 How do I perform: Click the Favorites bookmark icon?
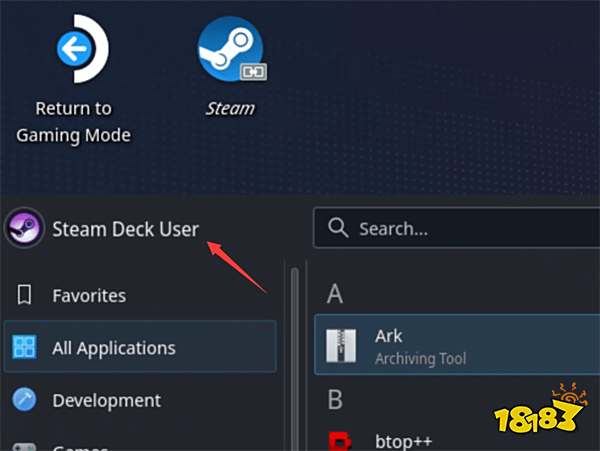pos(25,295)
